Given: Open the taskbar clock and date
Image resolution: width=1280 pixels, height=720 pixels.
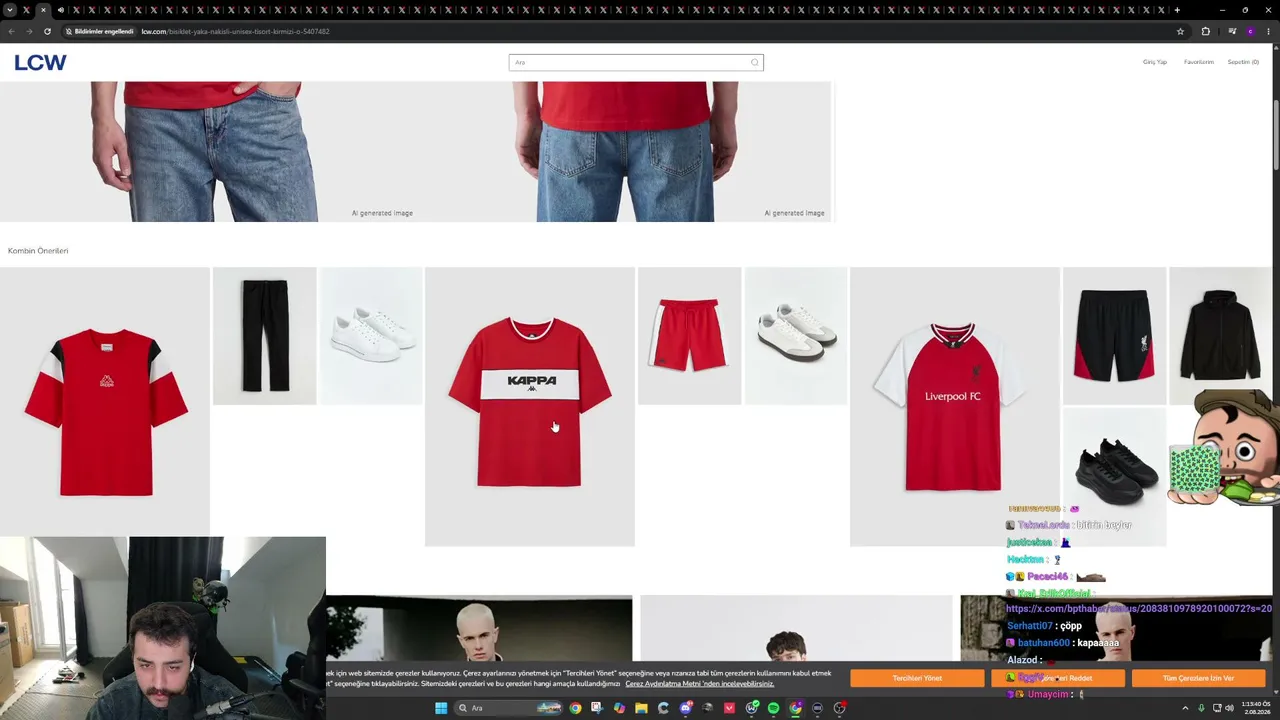Looking at the screenshot, I should coord(1256,708).
